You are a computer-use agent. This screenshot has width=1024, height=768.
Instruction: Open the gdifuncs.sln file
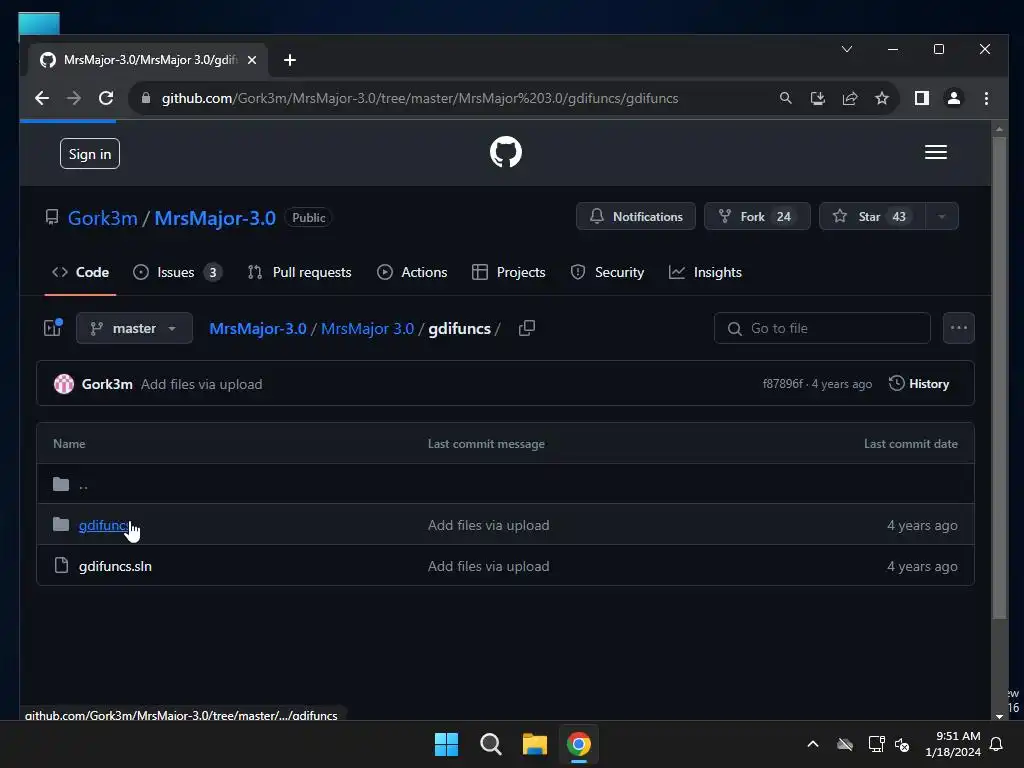[115, 566]
